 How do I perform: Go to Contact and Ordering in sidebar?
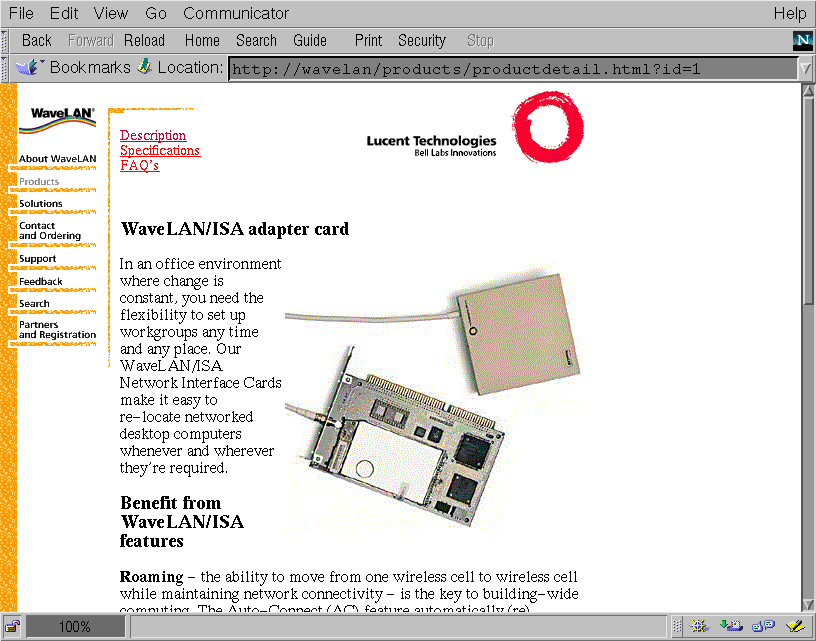point(50,231)
